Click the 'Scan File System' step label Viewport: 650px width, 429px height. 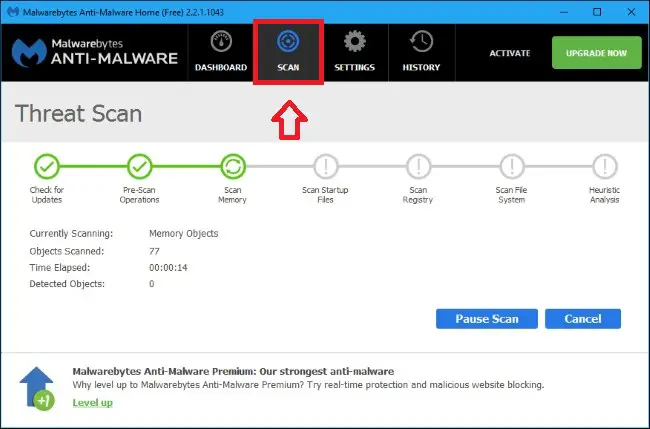point(512,195)
